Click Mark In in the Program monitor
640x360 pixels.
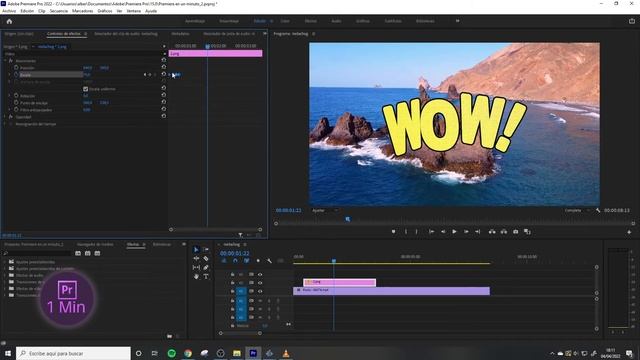pyautogui.click(x=406, y=231)
